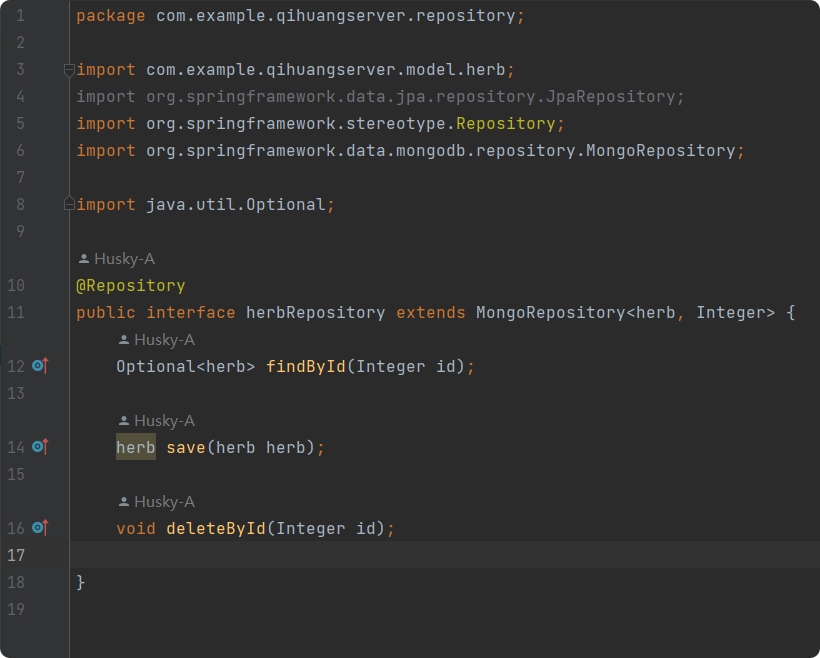
Task: Click the gutter icon beside deleteById on line 16
Action: coord(38,528)
